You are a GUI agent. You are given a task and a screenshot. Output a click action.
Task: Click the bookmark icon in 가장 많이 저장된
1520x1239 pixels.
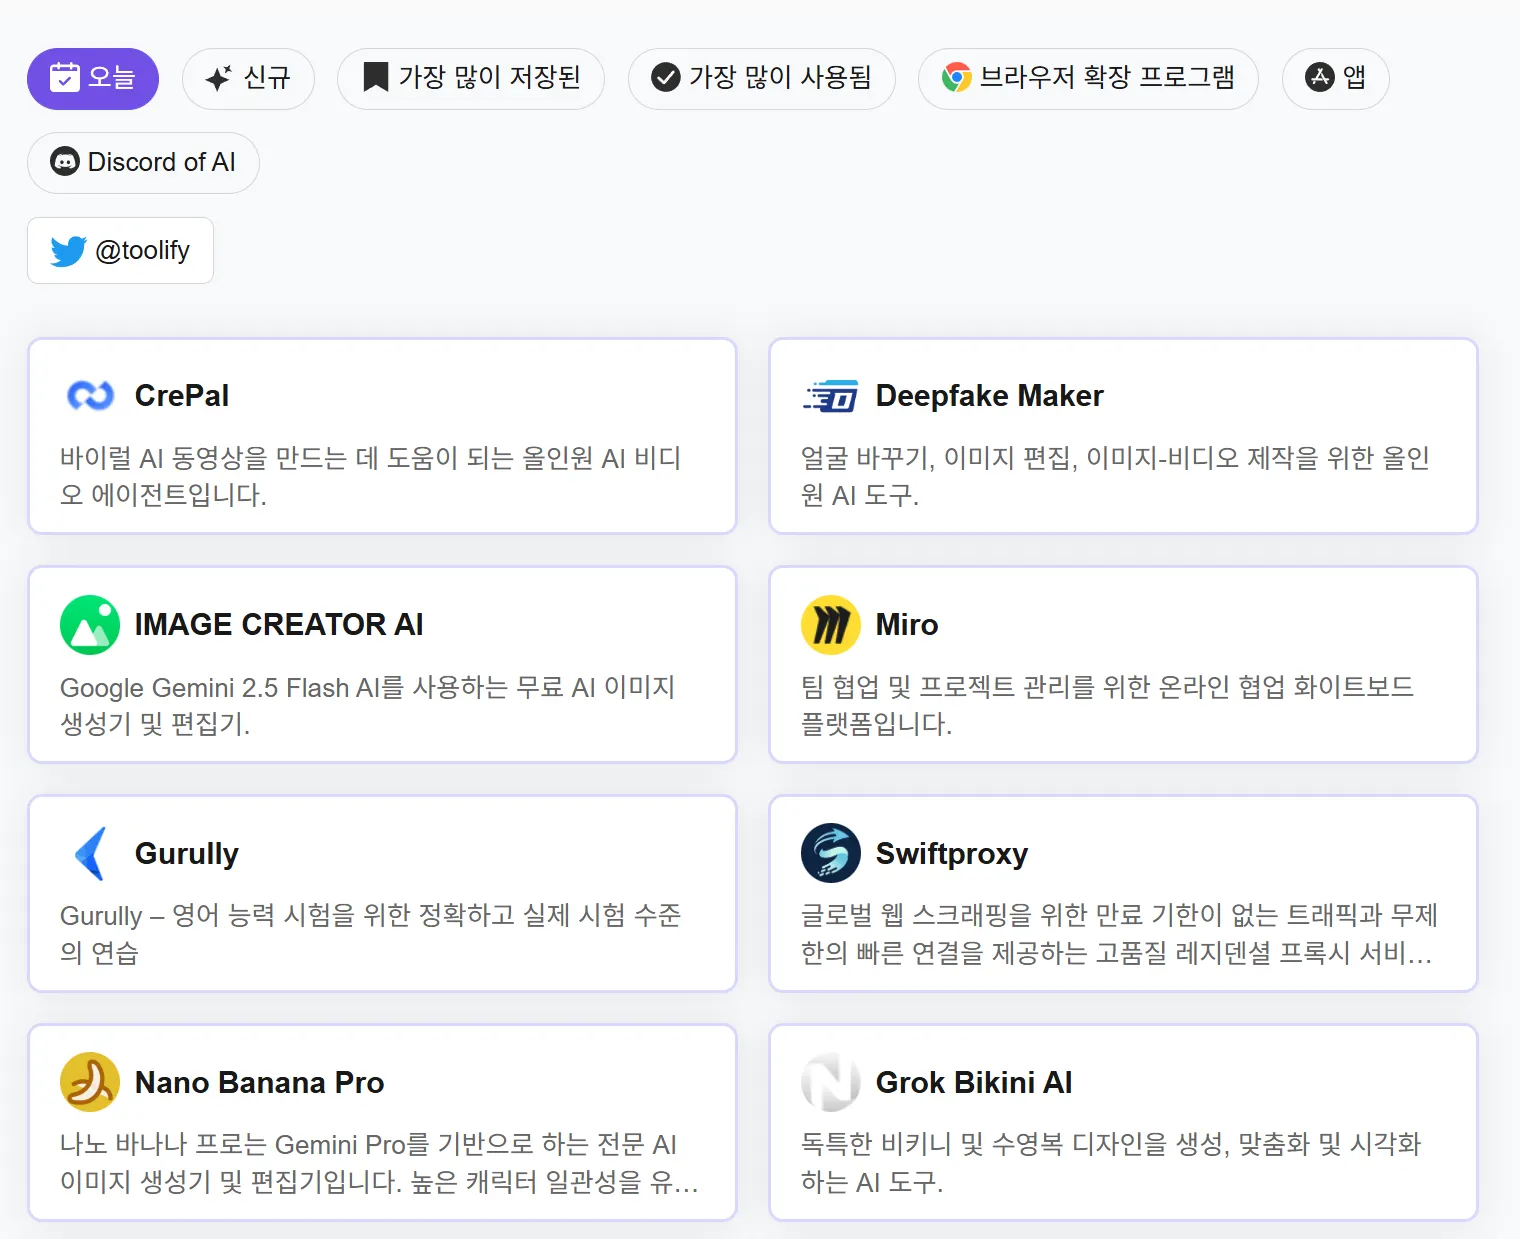(x=375, y=77)
